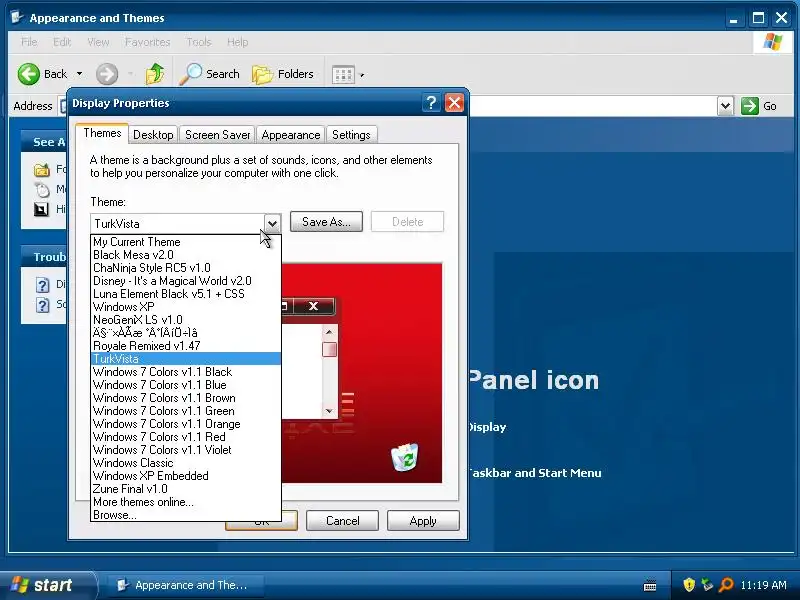
Task: Click the green Back arrow icon
Action: [x=29, y=74]
